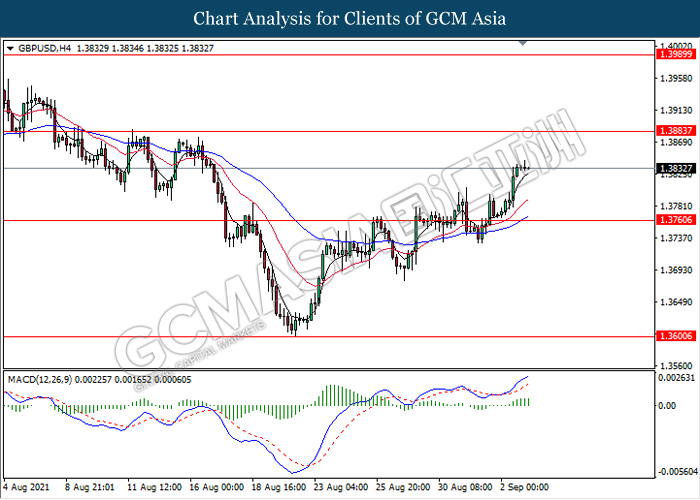Click the 8 Aug 21:01 time label
The width and height of the screenshot is (700, 500).
[90, 487]
